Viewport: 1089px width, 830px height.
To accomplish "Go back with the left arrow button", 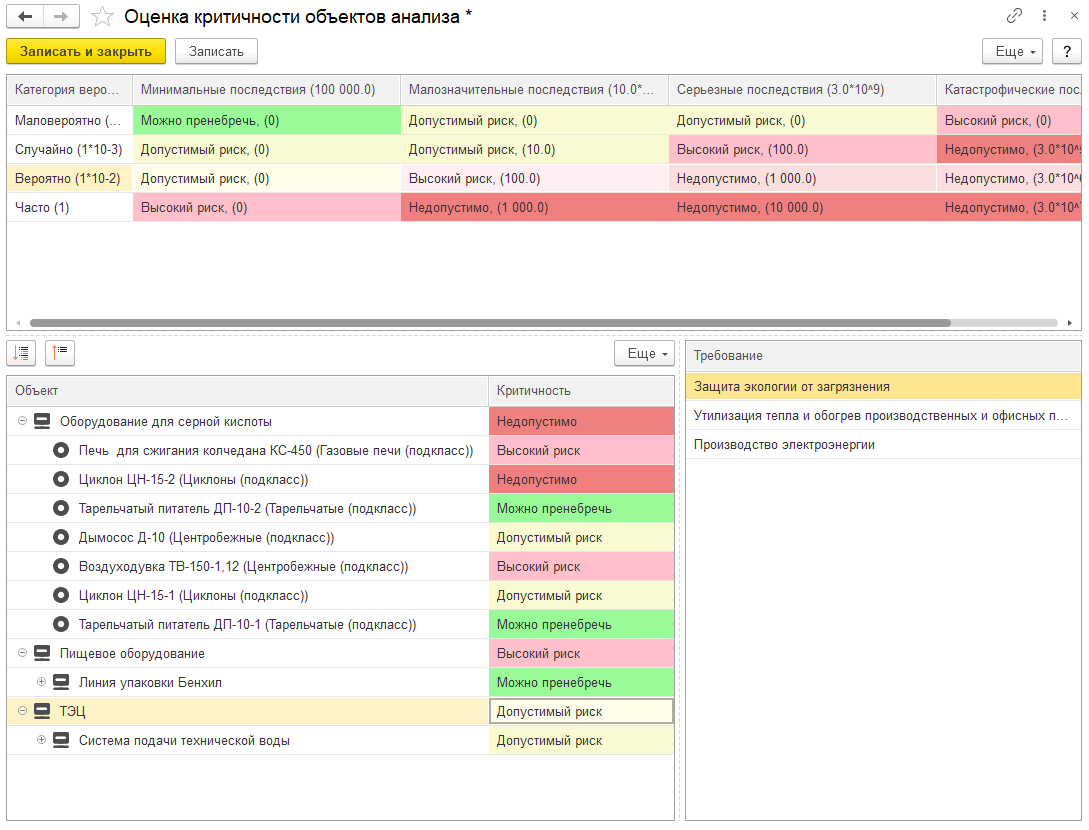I will coord(25,17).
